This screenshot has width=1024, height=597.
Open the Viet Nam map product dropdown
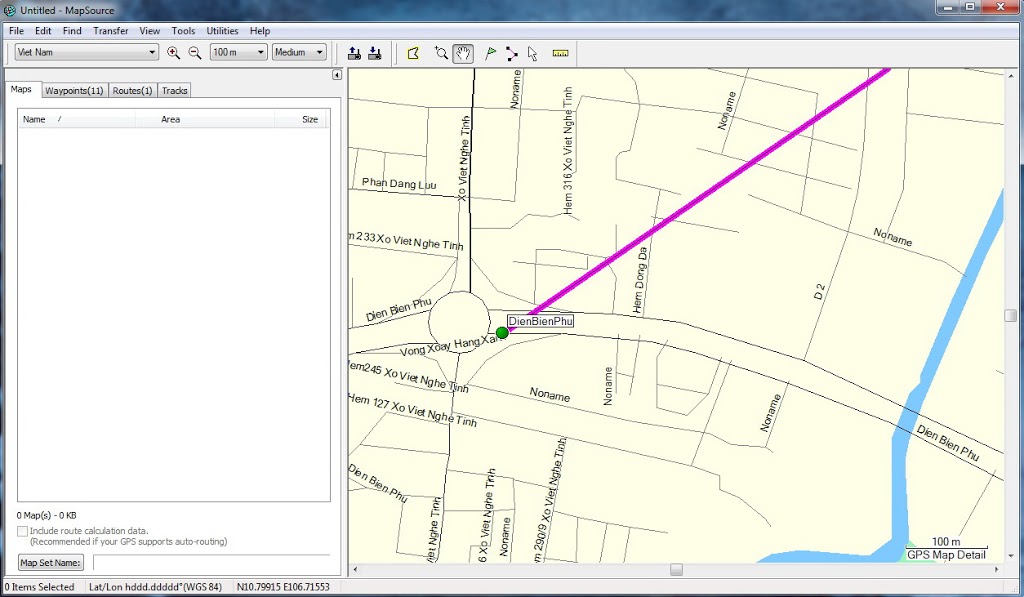[86, 52]
